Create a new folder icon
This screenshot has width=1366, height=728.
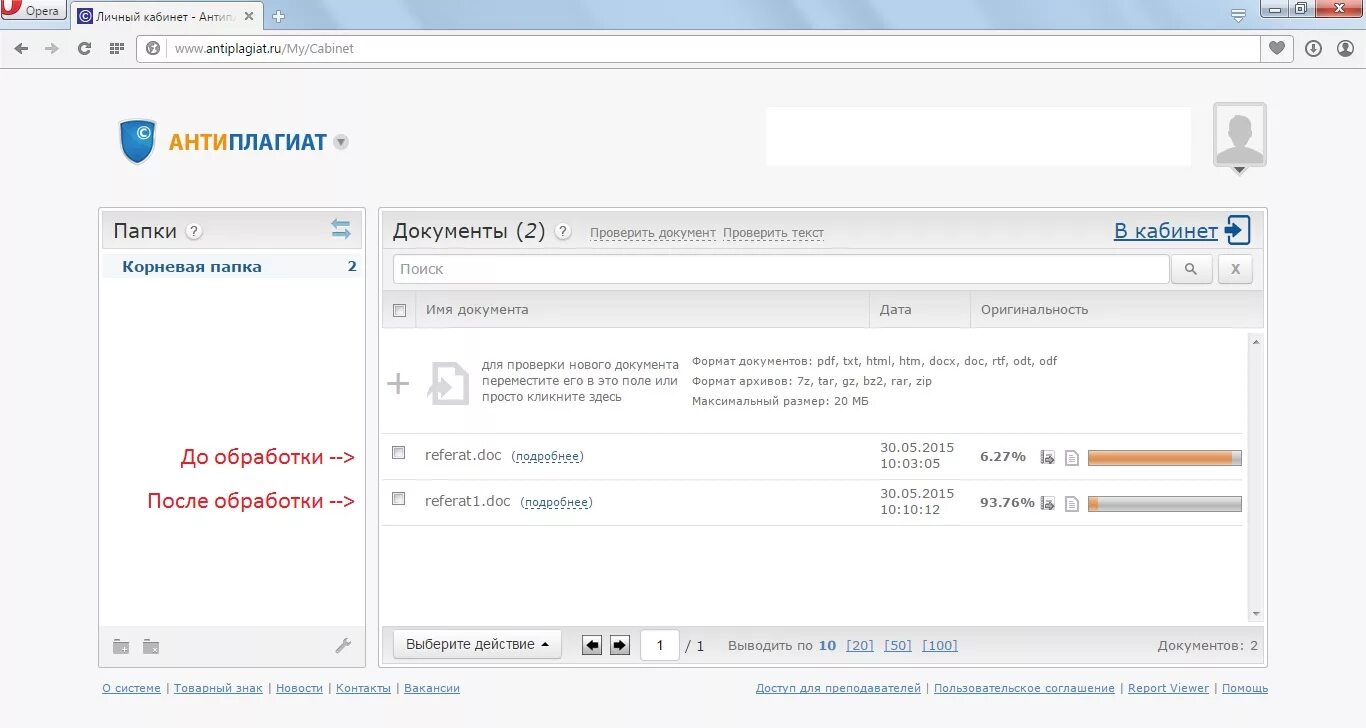point(121,646)
